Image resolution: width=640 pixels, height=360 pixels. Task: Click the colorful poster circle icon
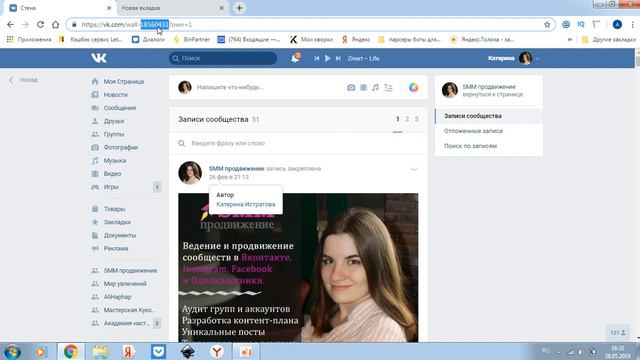click(x=413, y=87)
